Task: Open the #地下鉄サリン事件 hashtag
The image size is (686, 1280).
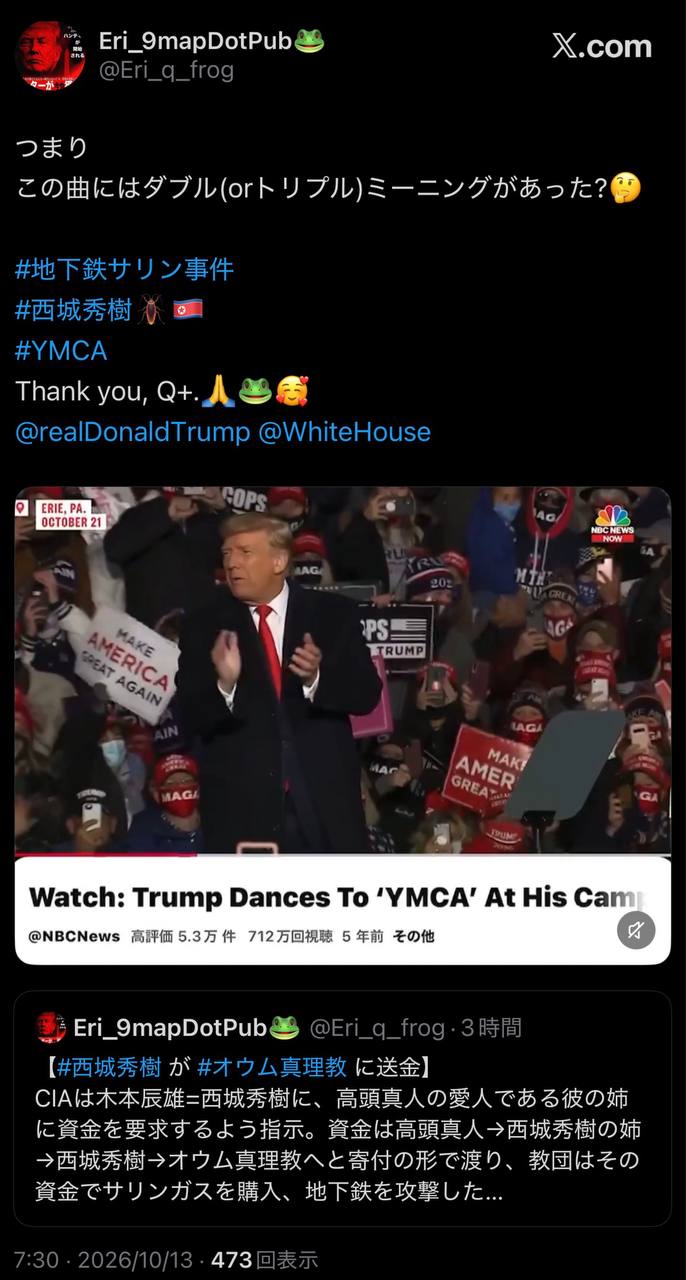Action: pos(124,269)
